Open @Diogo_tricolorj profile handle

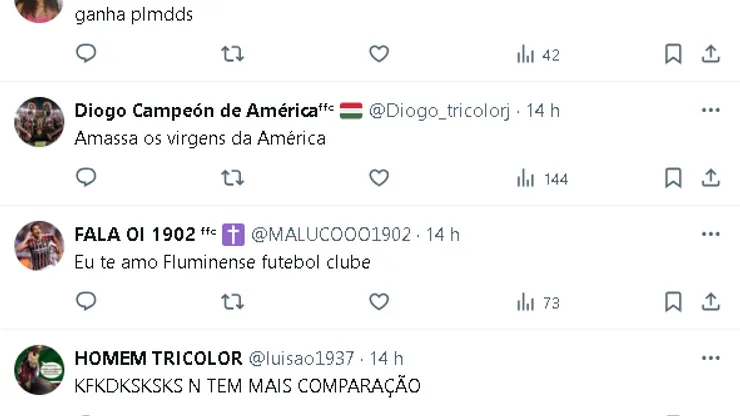tap(439, 111)
